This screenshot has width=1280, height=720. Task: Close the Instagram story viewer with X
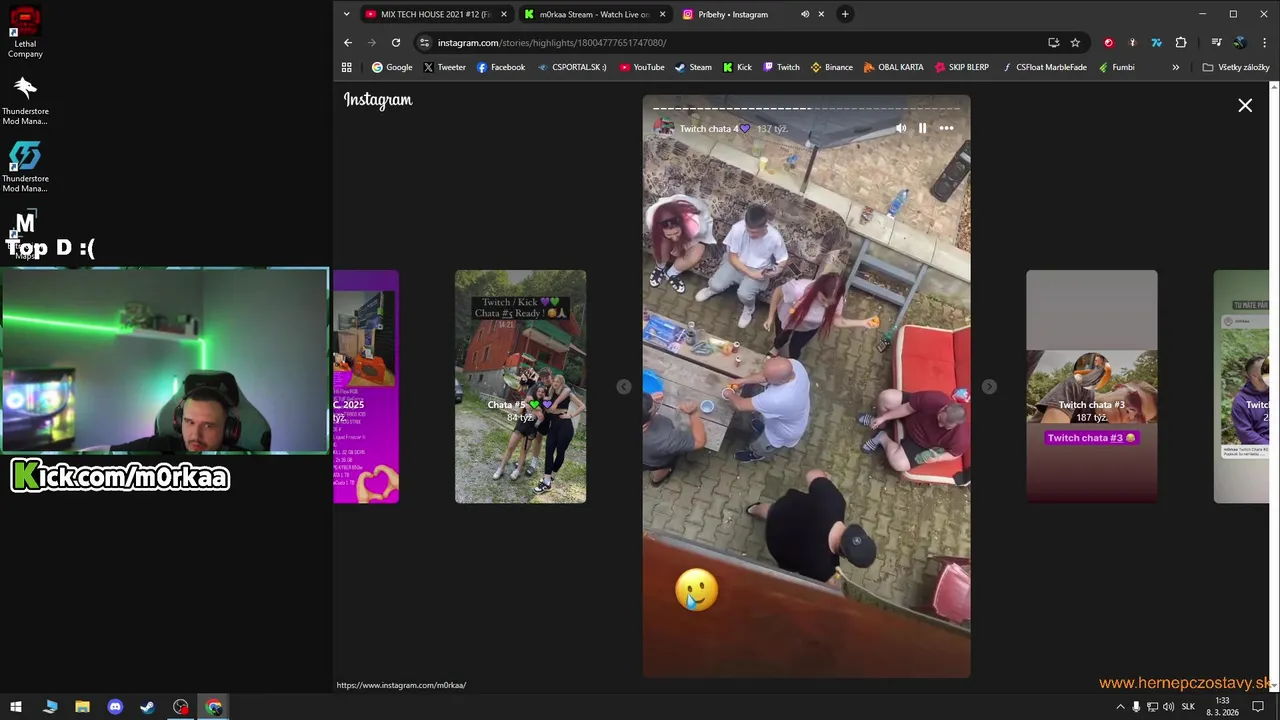click(1245, 105)
